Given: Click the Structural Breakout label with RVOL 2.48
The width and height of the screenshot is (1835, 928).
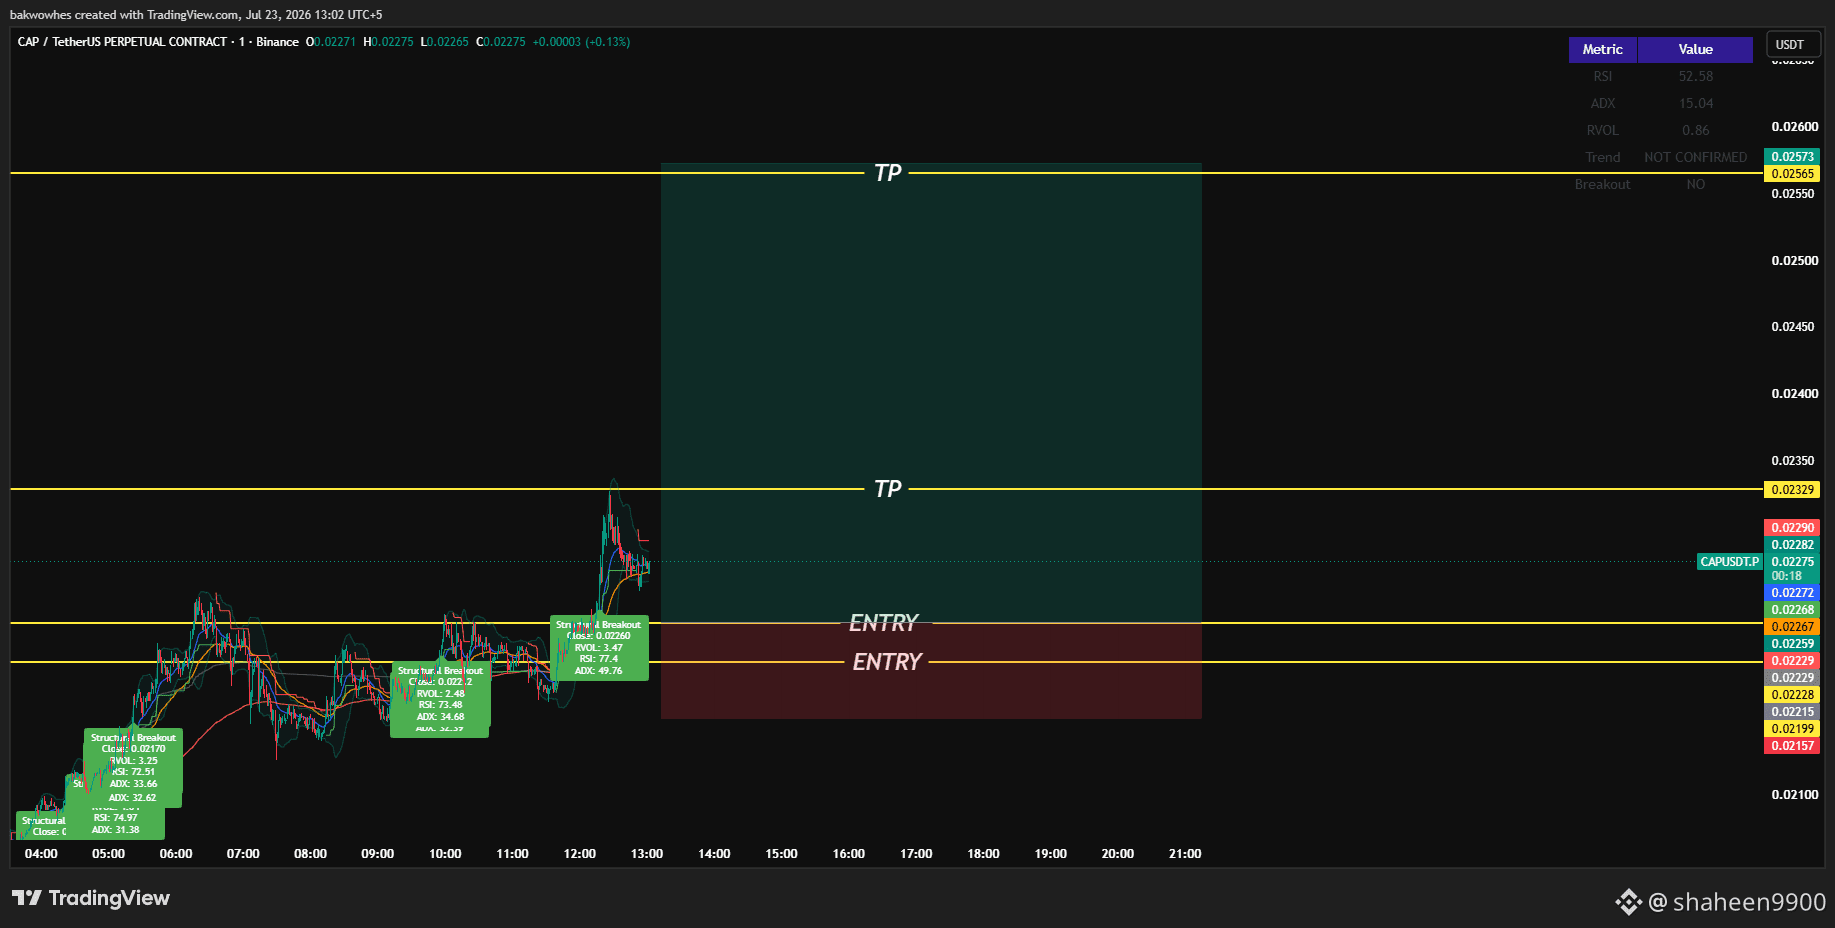Looking at the screenshot, I should [440, 694].
